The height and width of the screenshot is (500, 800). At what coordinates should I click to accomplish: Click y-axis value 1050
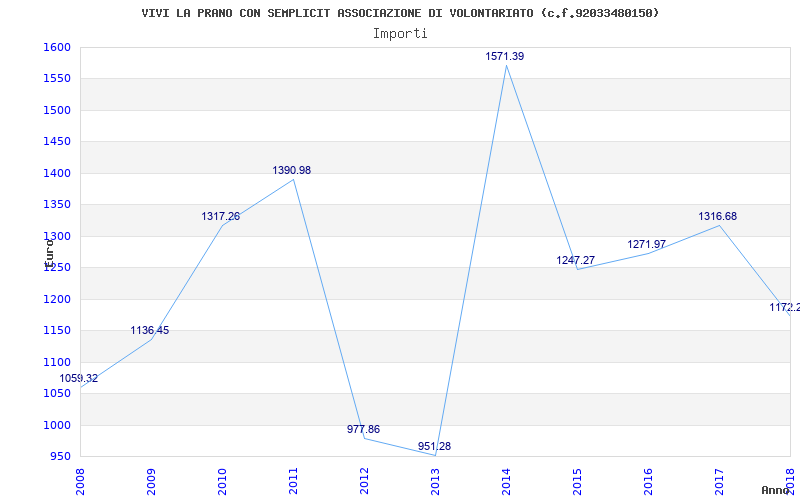[57, 393]
